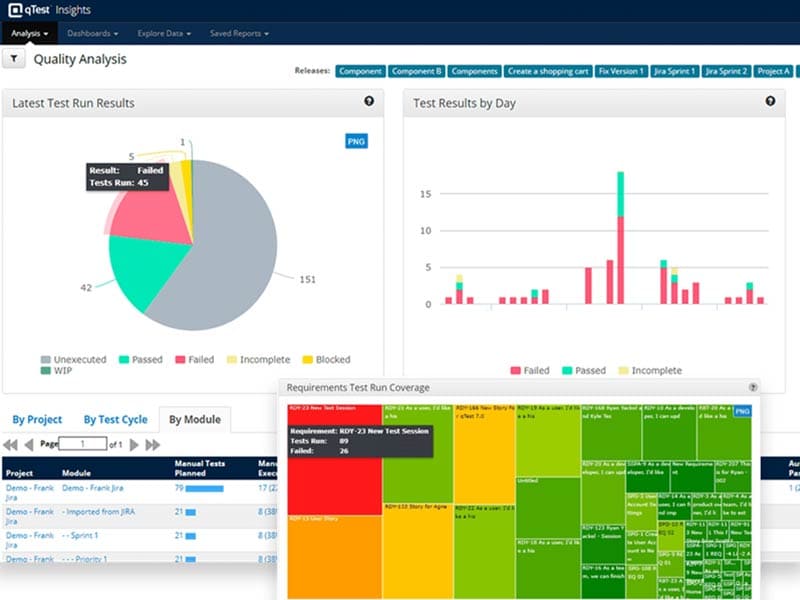Open help for Test Results by Day

click(x=770, y=101)
